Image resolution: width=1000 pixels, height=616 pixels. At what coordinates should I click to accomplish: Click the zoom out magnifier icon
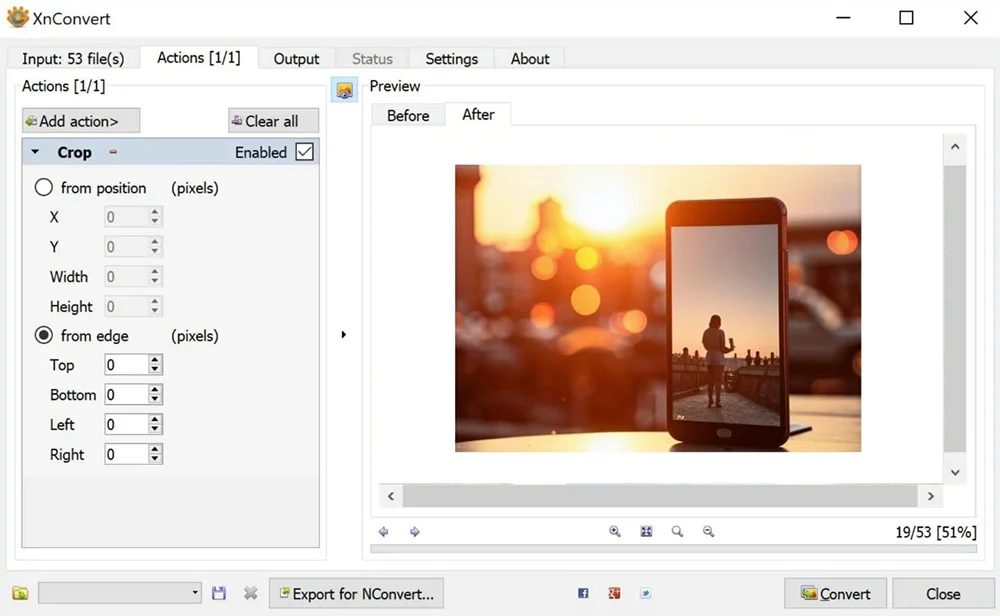coord(708,532)
